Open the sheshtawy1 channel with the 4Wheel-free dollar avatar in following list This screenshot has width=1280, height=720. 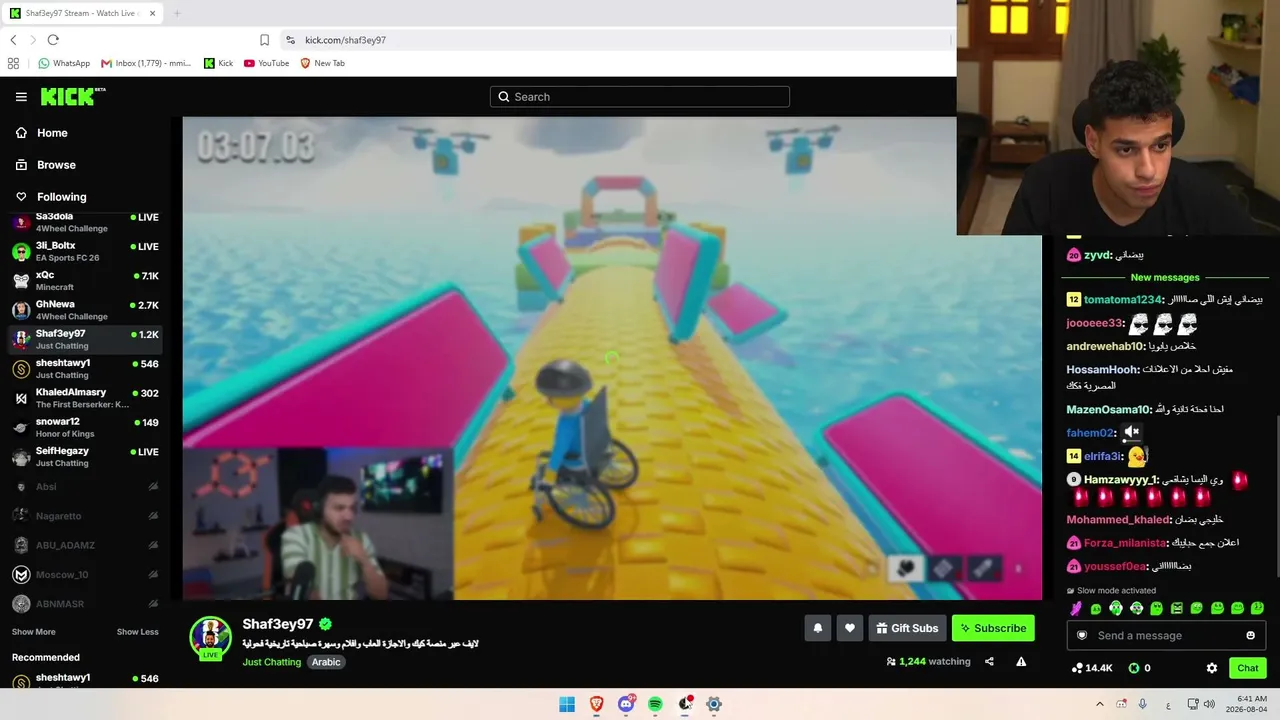click(86, 369)
